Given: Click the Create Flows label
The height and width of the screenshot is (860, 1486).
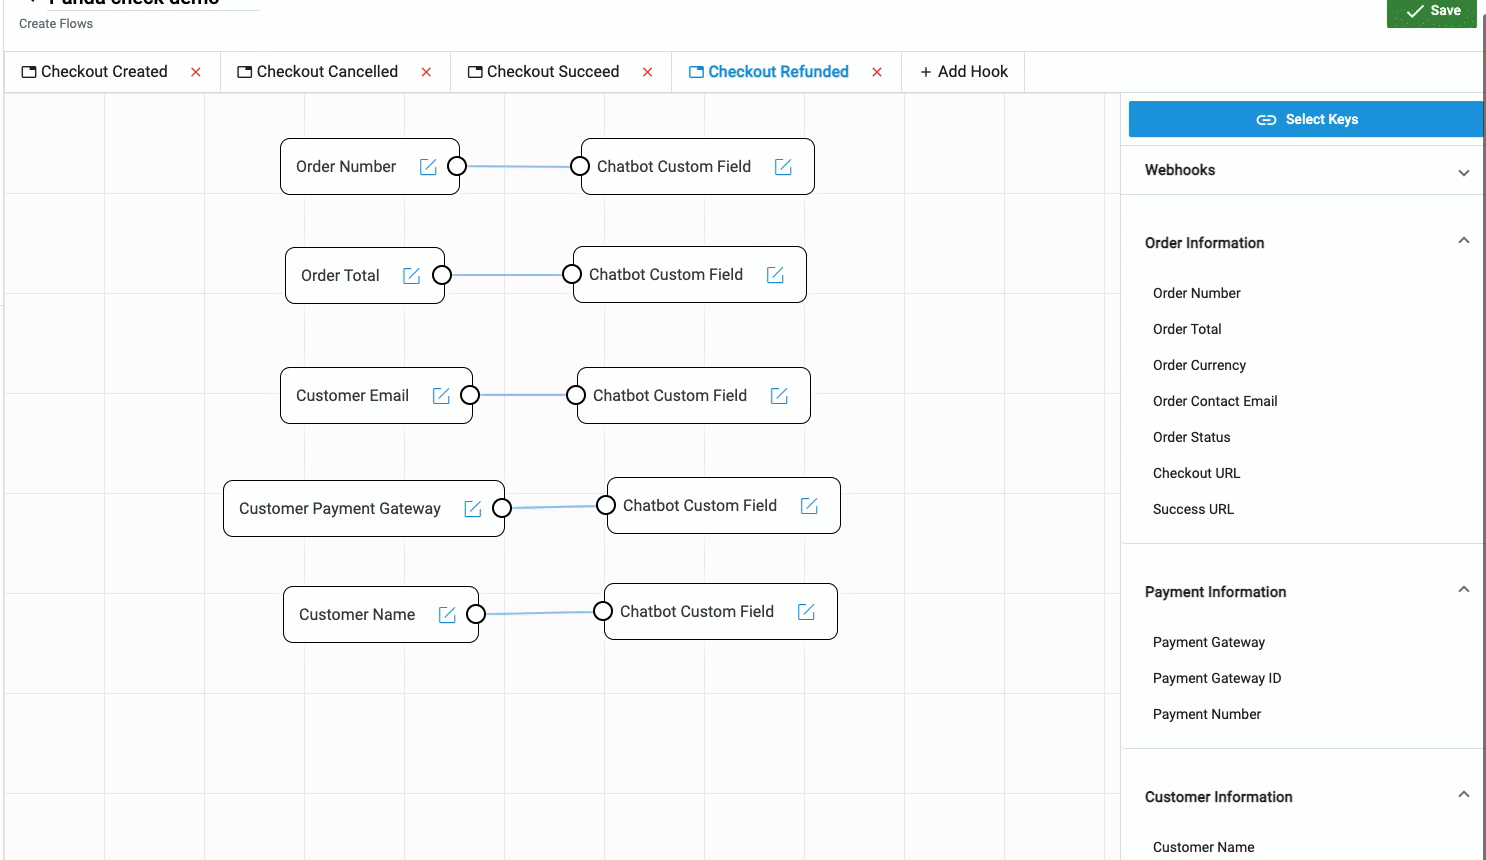Looking at the screenshot, I should click(56, 24).
